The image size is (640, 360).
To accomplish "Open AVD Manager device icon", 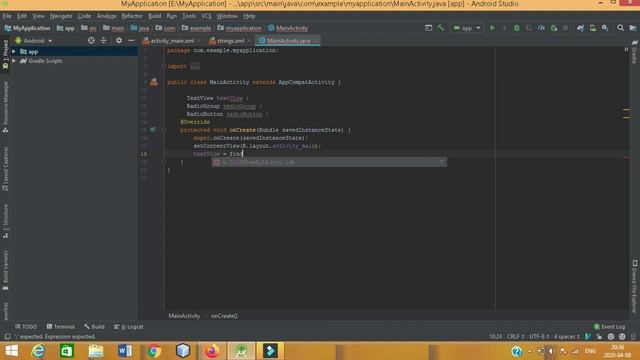I will tap(592, 28).
